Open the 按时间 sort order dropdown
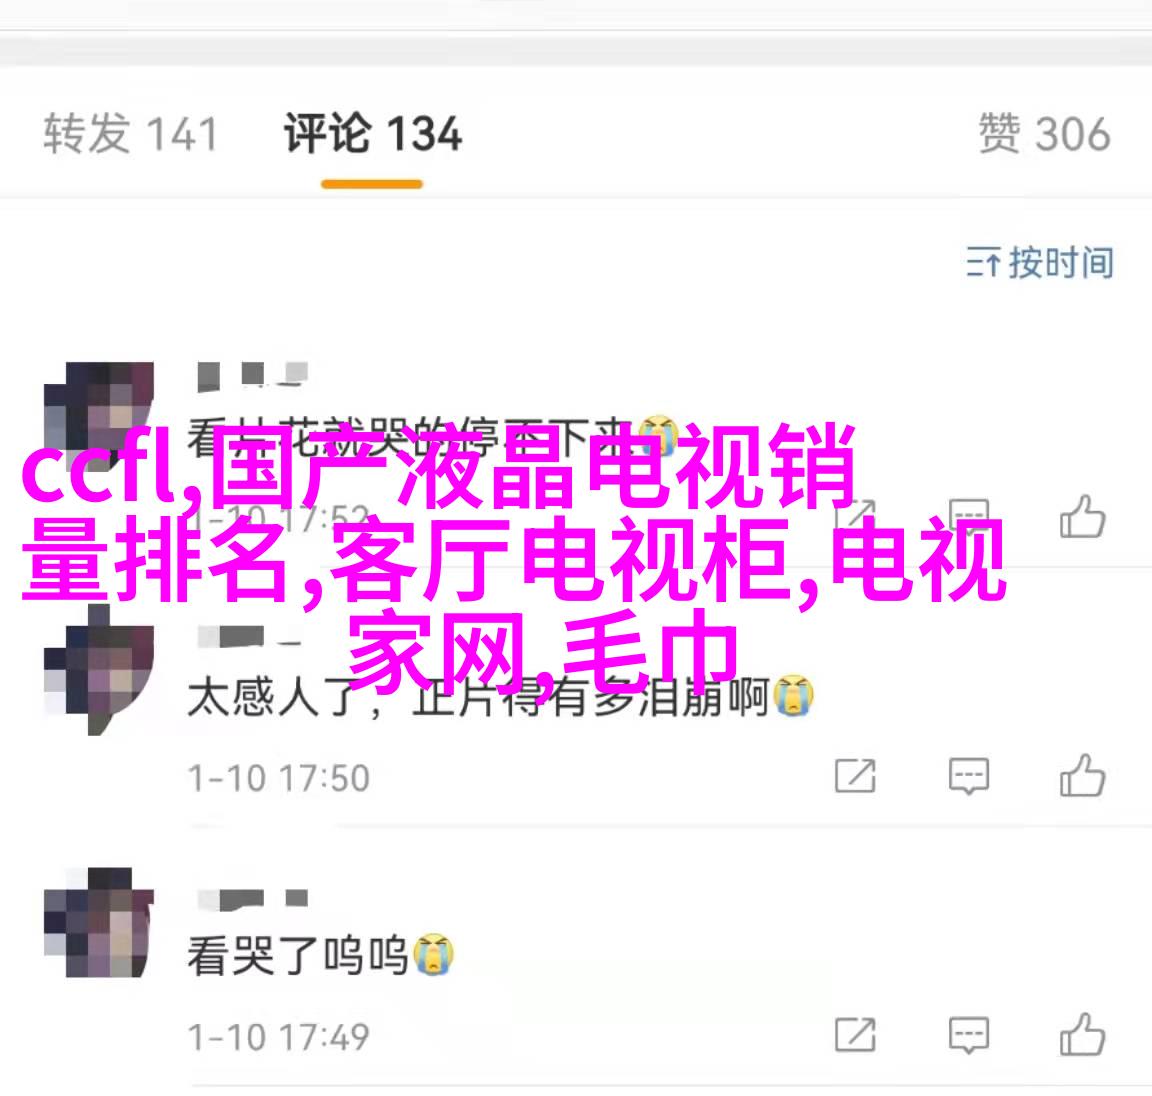The width and height of the screenshot is (1152, 1096). tap(1040, 262)
